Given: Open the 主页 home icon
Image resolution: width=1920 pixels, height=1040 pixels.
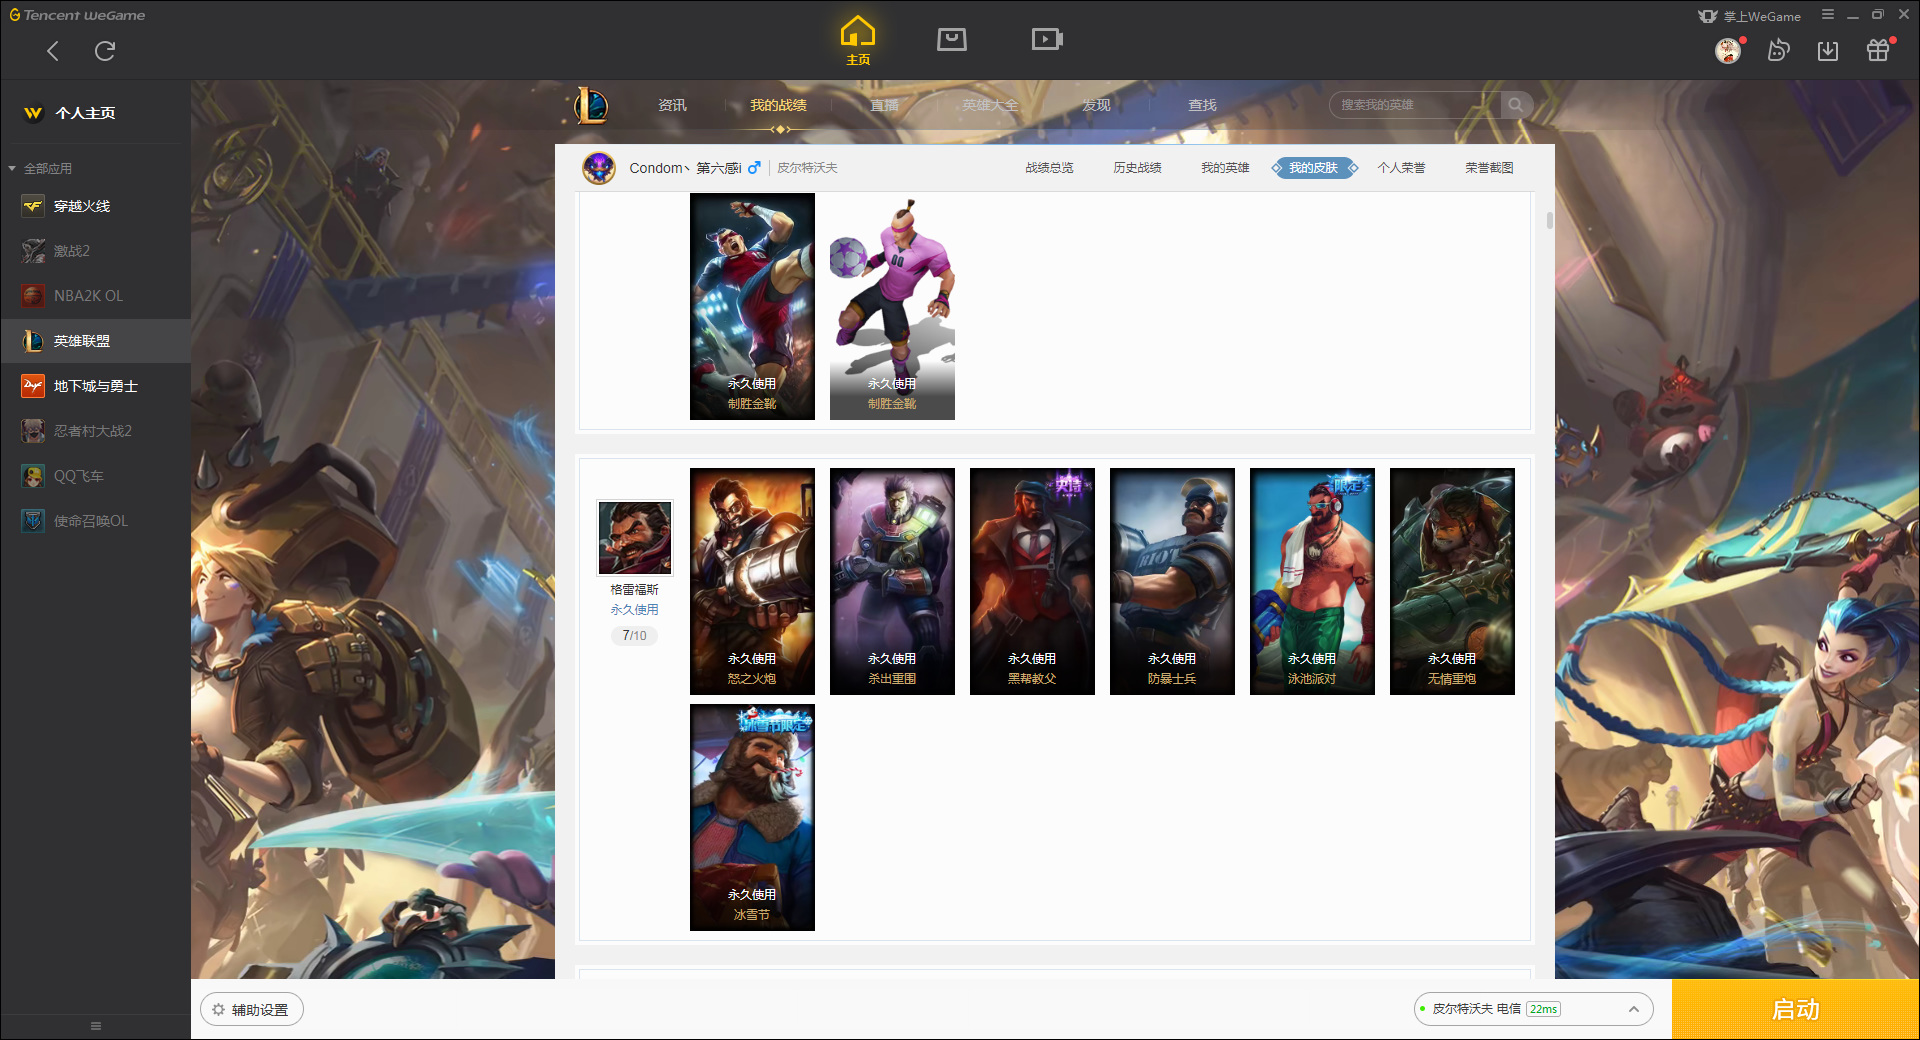Looking at the screenshot, I should pos(858,40).
